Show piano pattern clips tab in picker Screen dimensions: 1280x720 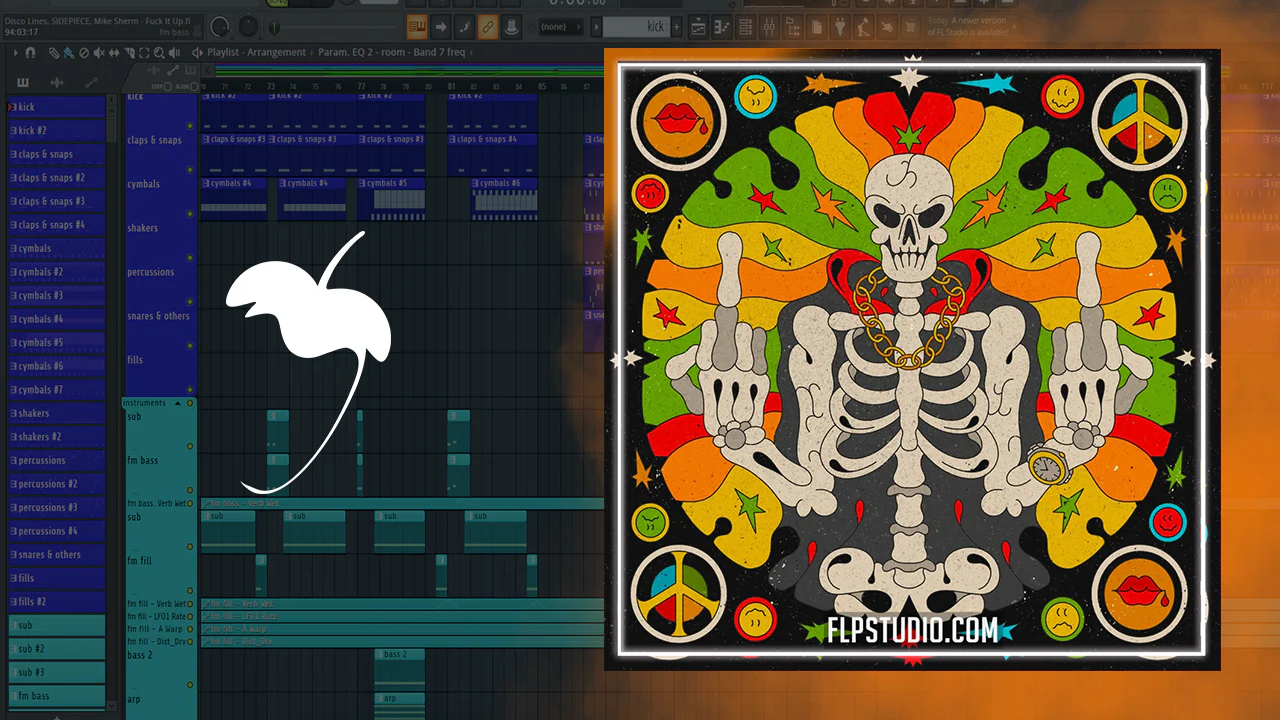pyautogui.click(x=23, y=82)
